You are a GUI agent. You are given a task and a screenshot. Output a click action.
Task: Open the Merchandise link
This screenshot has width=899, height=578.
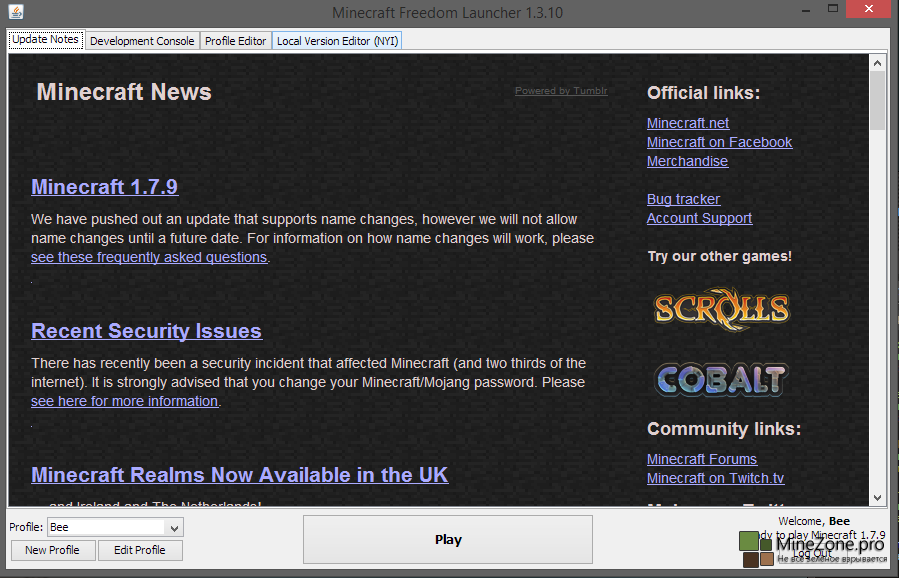[687, 161]
